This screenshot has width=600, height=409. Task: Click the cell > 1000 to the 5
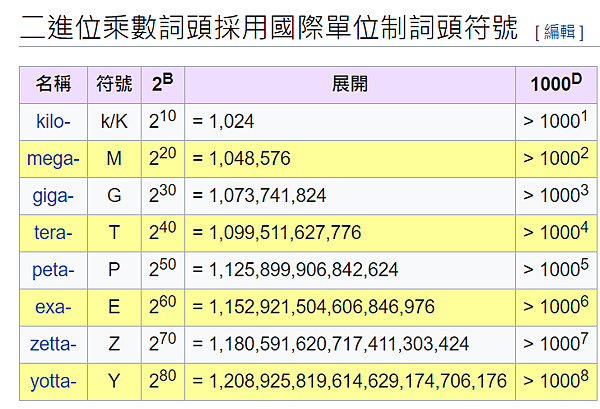(x=556, y=270)
